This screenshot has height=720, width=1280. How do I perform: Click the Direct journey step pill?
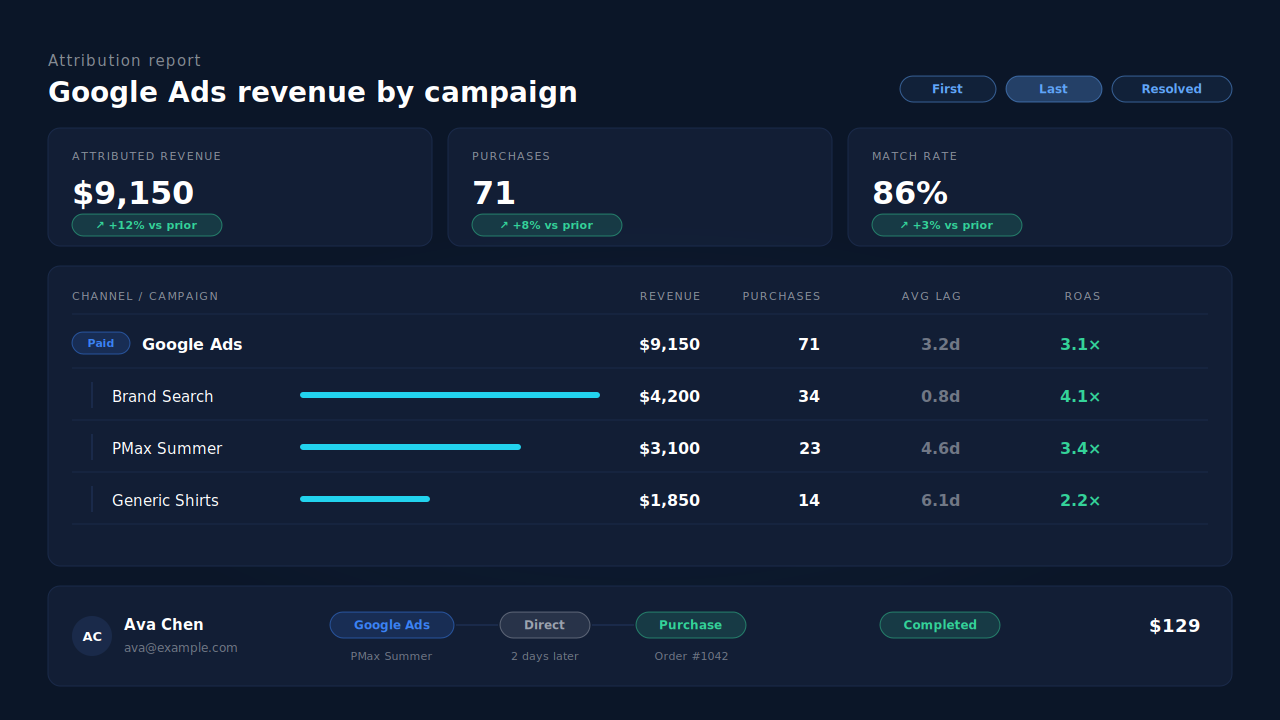click(x=545, y=625)
